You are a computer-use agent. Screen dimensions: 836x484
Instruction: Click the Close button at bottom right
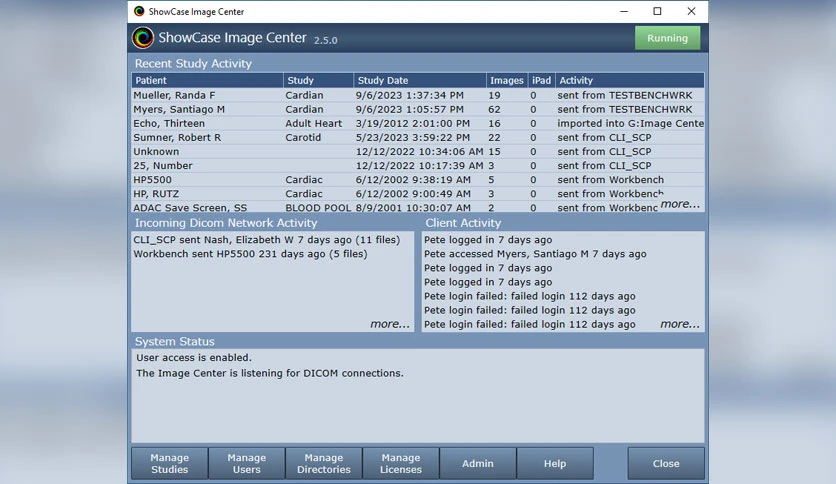click(x=666, y=463)
